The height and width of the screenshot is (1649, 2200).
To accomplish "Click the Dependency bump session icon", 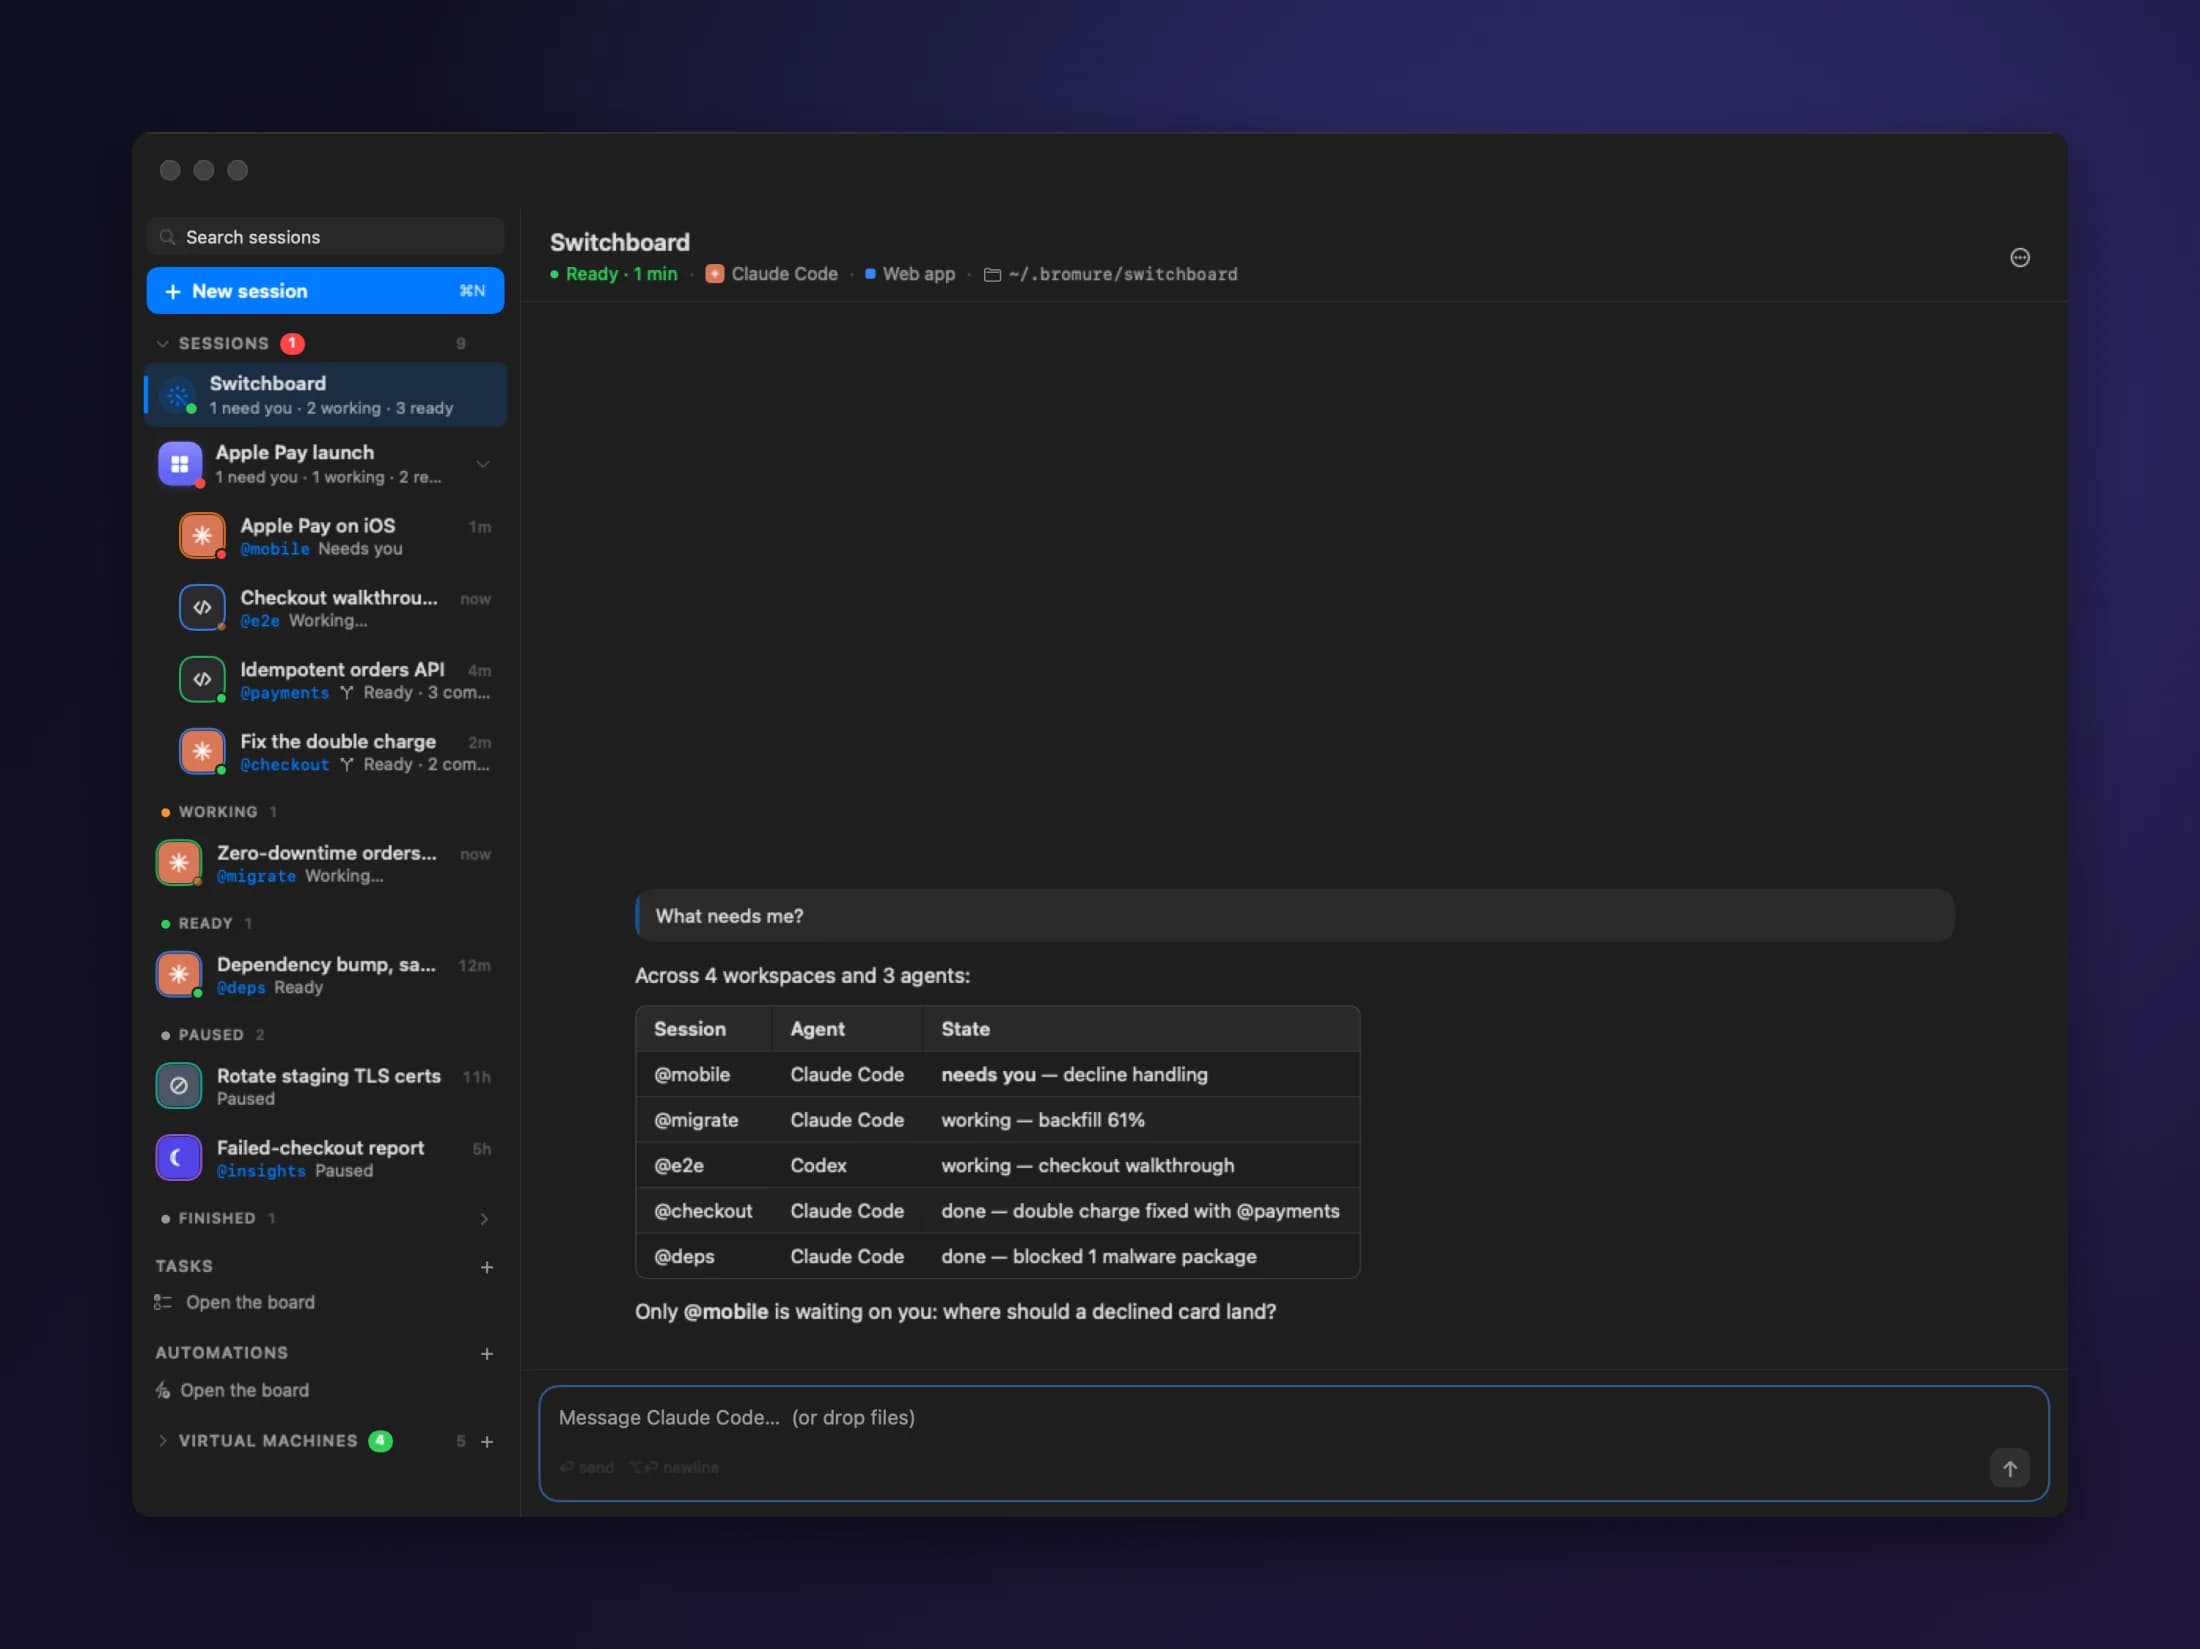I will click(179, 974).
